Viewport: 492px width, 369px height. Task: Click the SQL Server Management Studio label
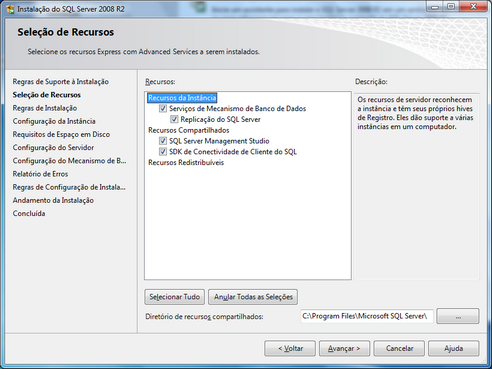(x=219, y=141)
